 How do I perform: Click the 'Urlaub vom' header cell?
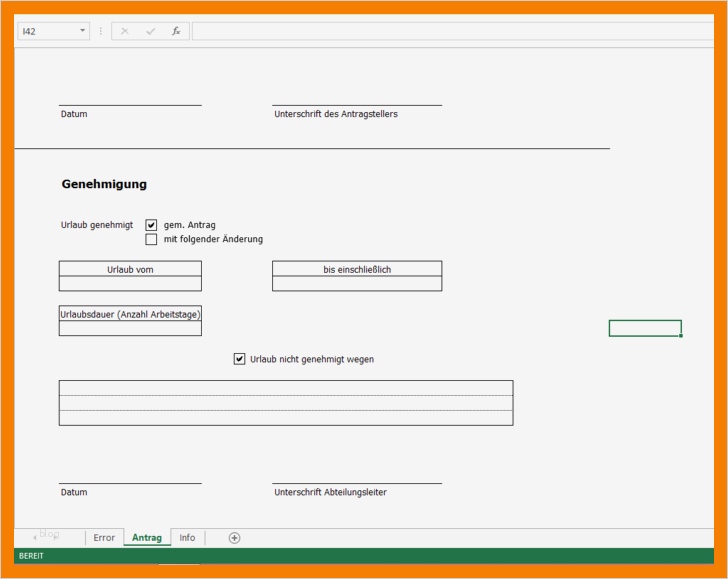pyautogui.click(x=130, y=269)
